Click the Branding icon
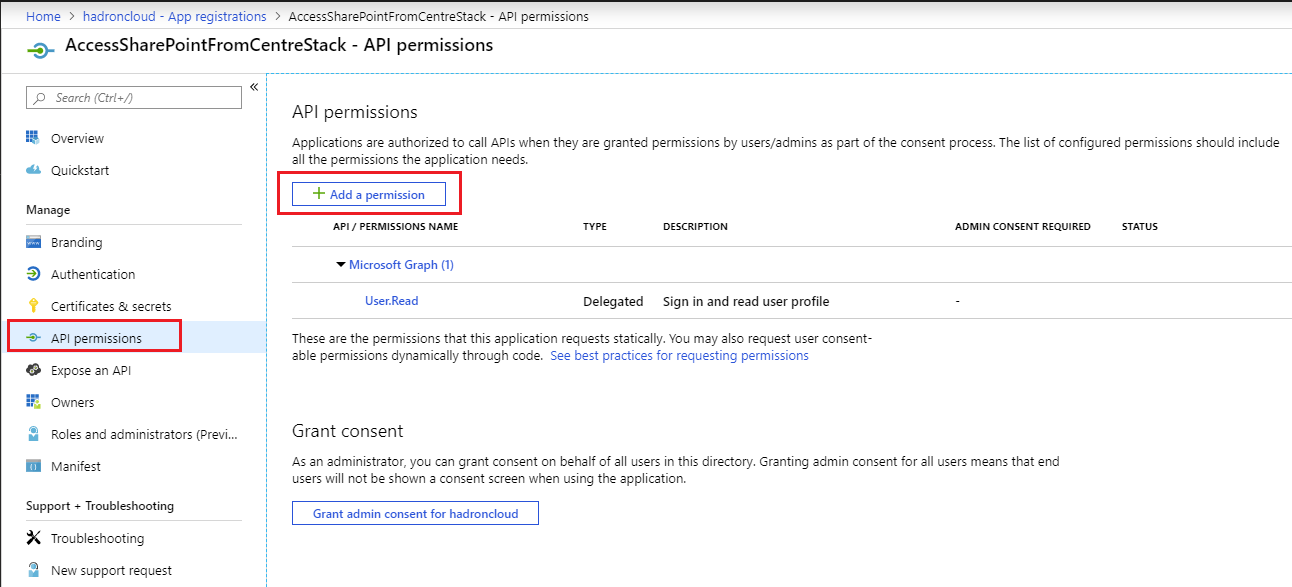This screenshot has width=1292, height=587. tap(33, 242)
